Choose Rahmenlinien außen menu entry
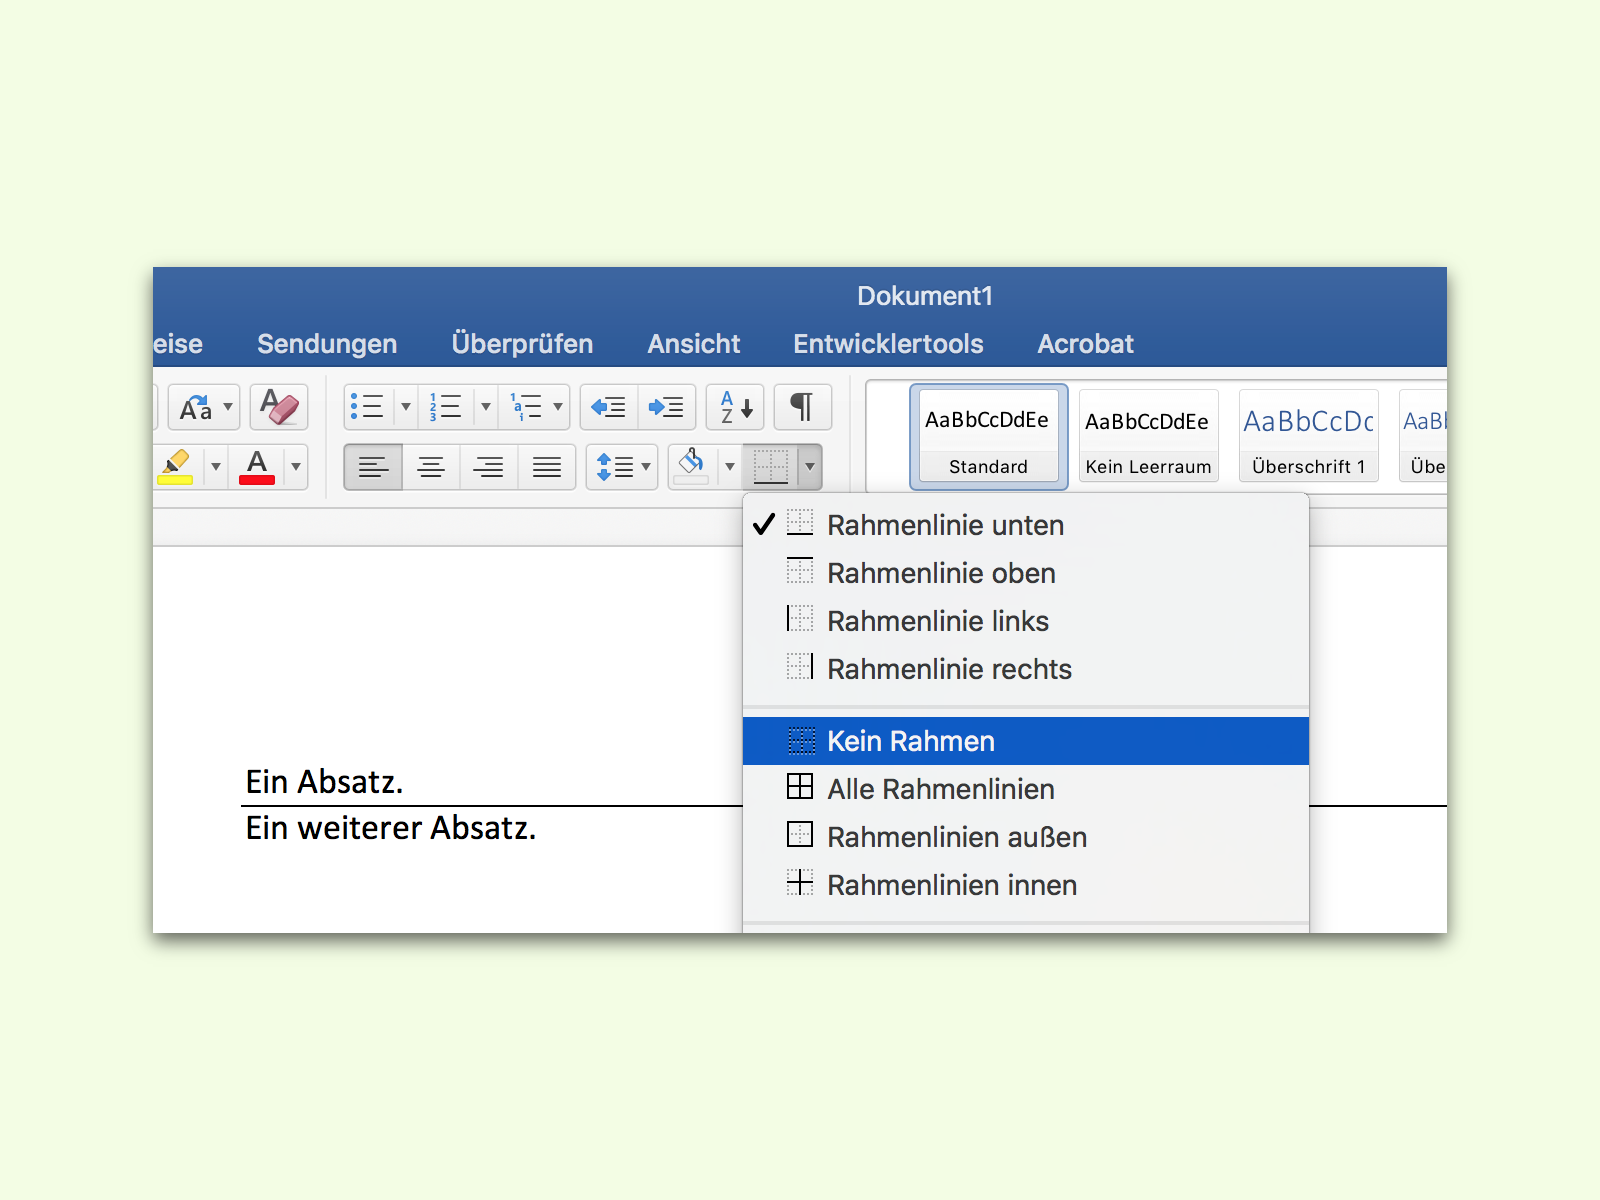Image resolution: width=1600 pixels, height=1200 pixels. point(1026,837)
